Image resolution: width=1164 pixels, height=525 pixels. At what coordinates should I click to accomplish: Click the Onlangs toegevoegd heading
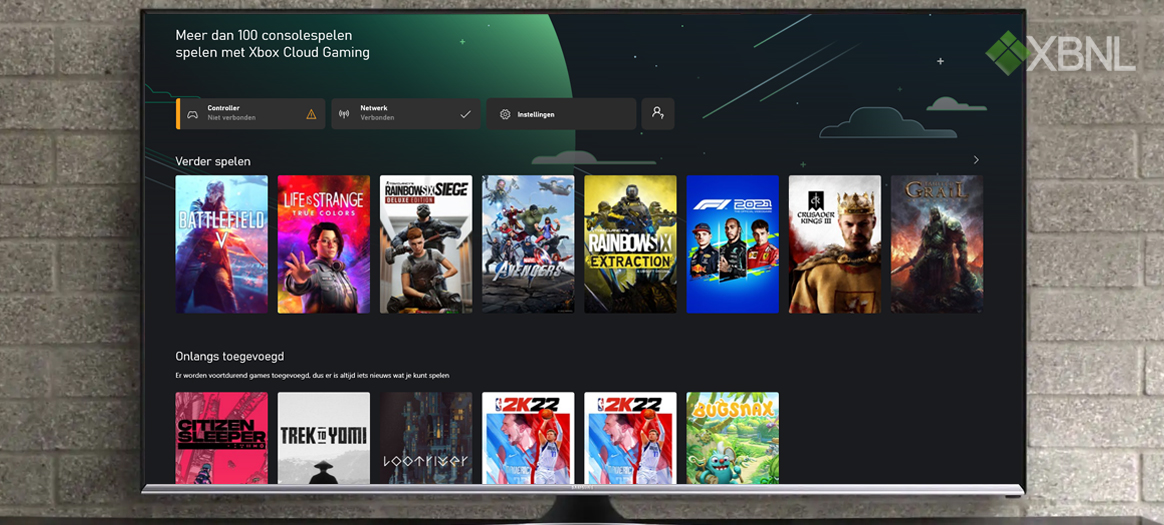coord(229,356)
